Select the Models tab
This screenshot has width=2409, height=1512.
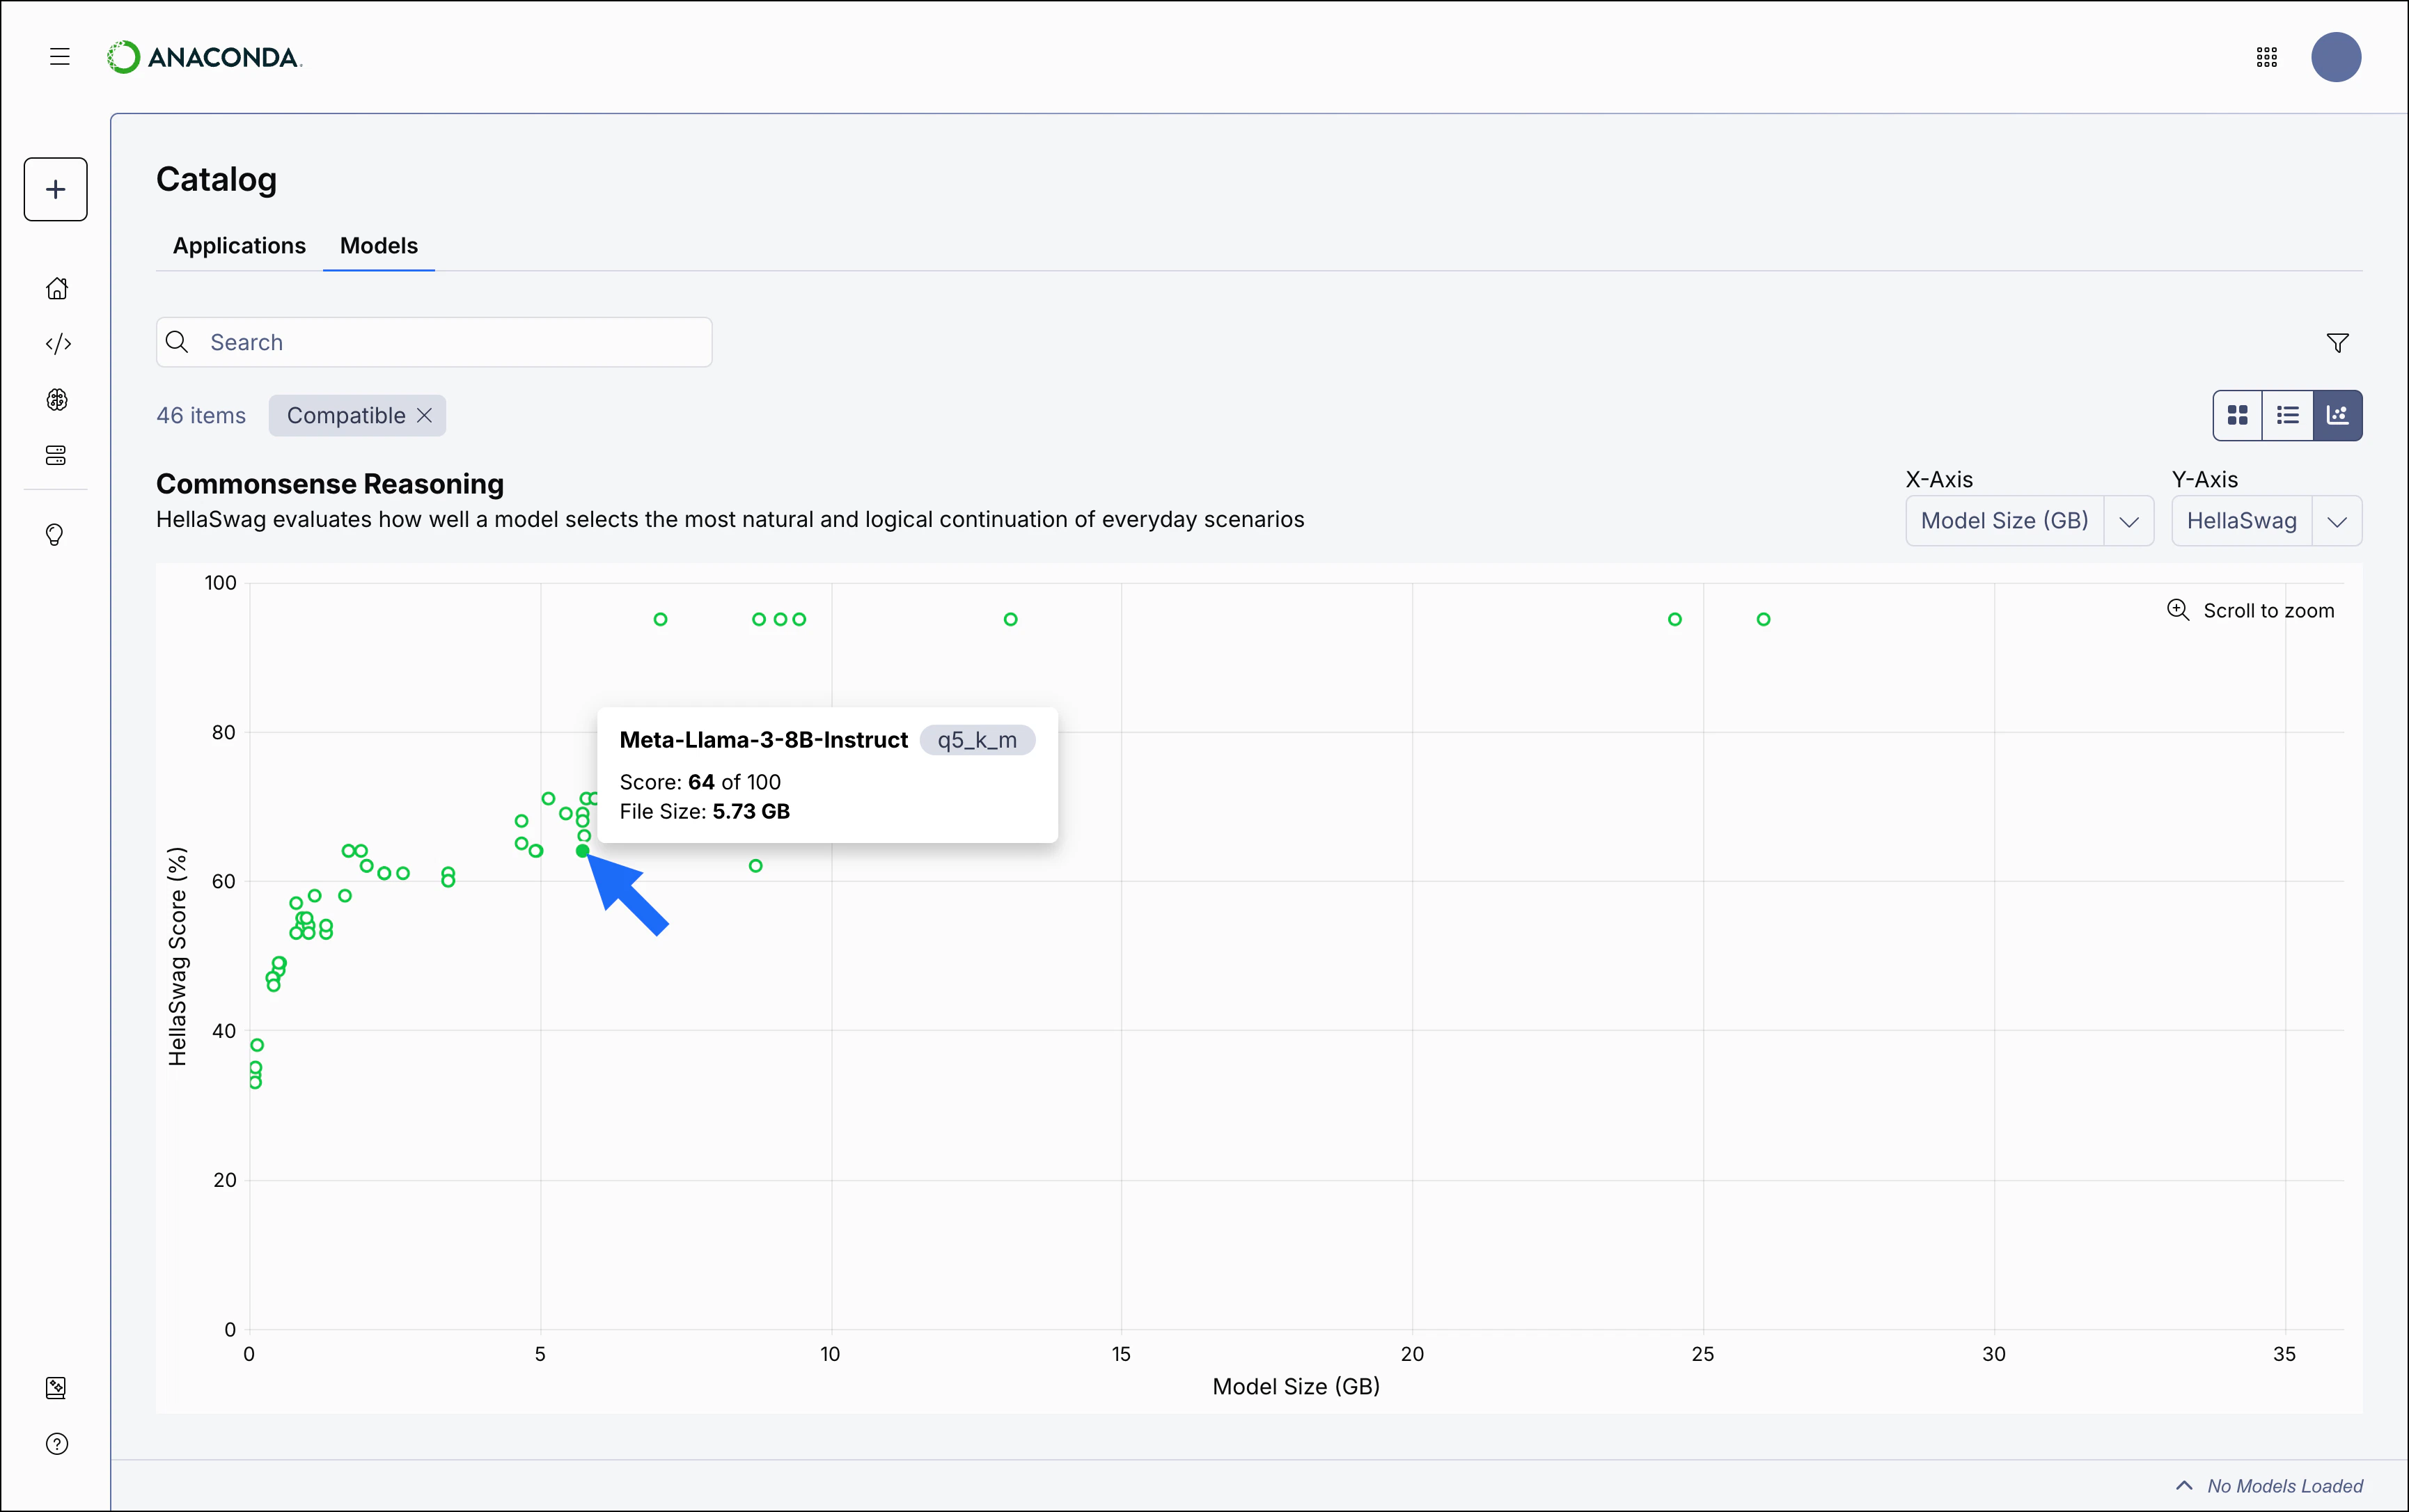pos(378,245)
